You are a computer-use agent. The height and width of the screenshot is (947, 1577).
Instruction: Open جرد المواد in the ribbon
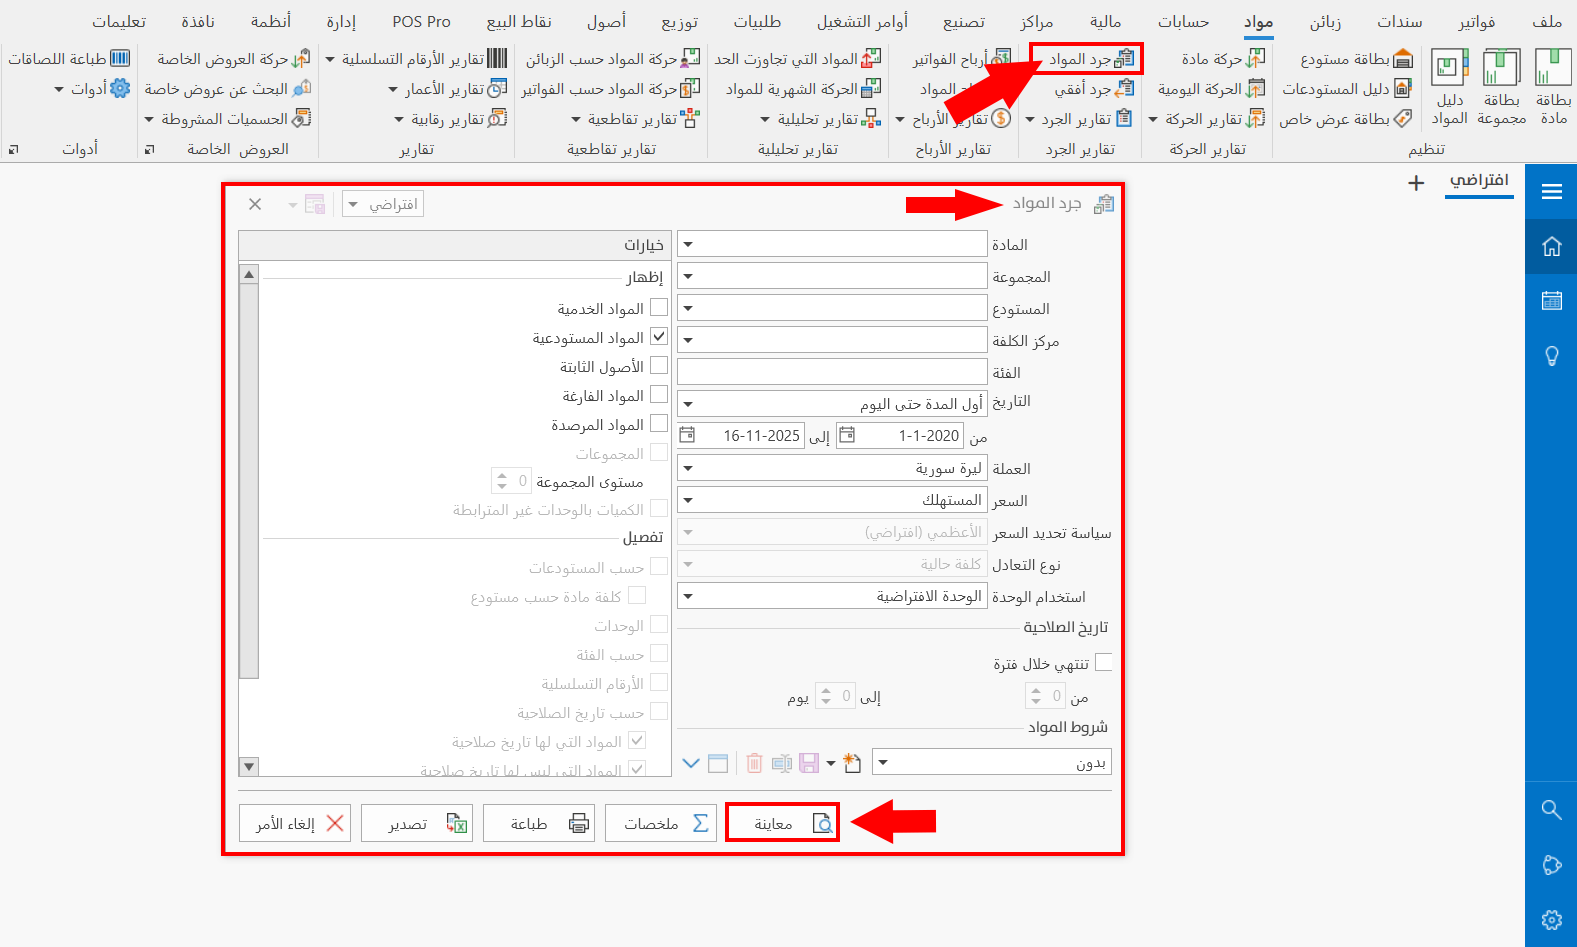1091,59
